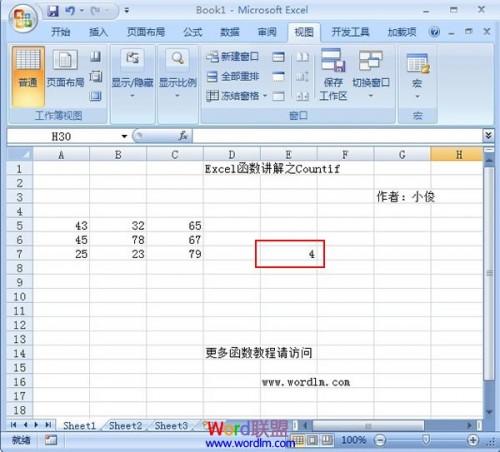This screenshot has width=500, height=452.
Task: Open Excel help question mark icon
Action: pos(434,32)
